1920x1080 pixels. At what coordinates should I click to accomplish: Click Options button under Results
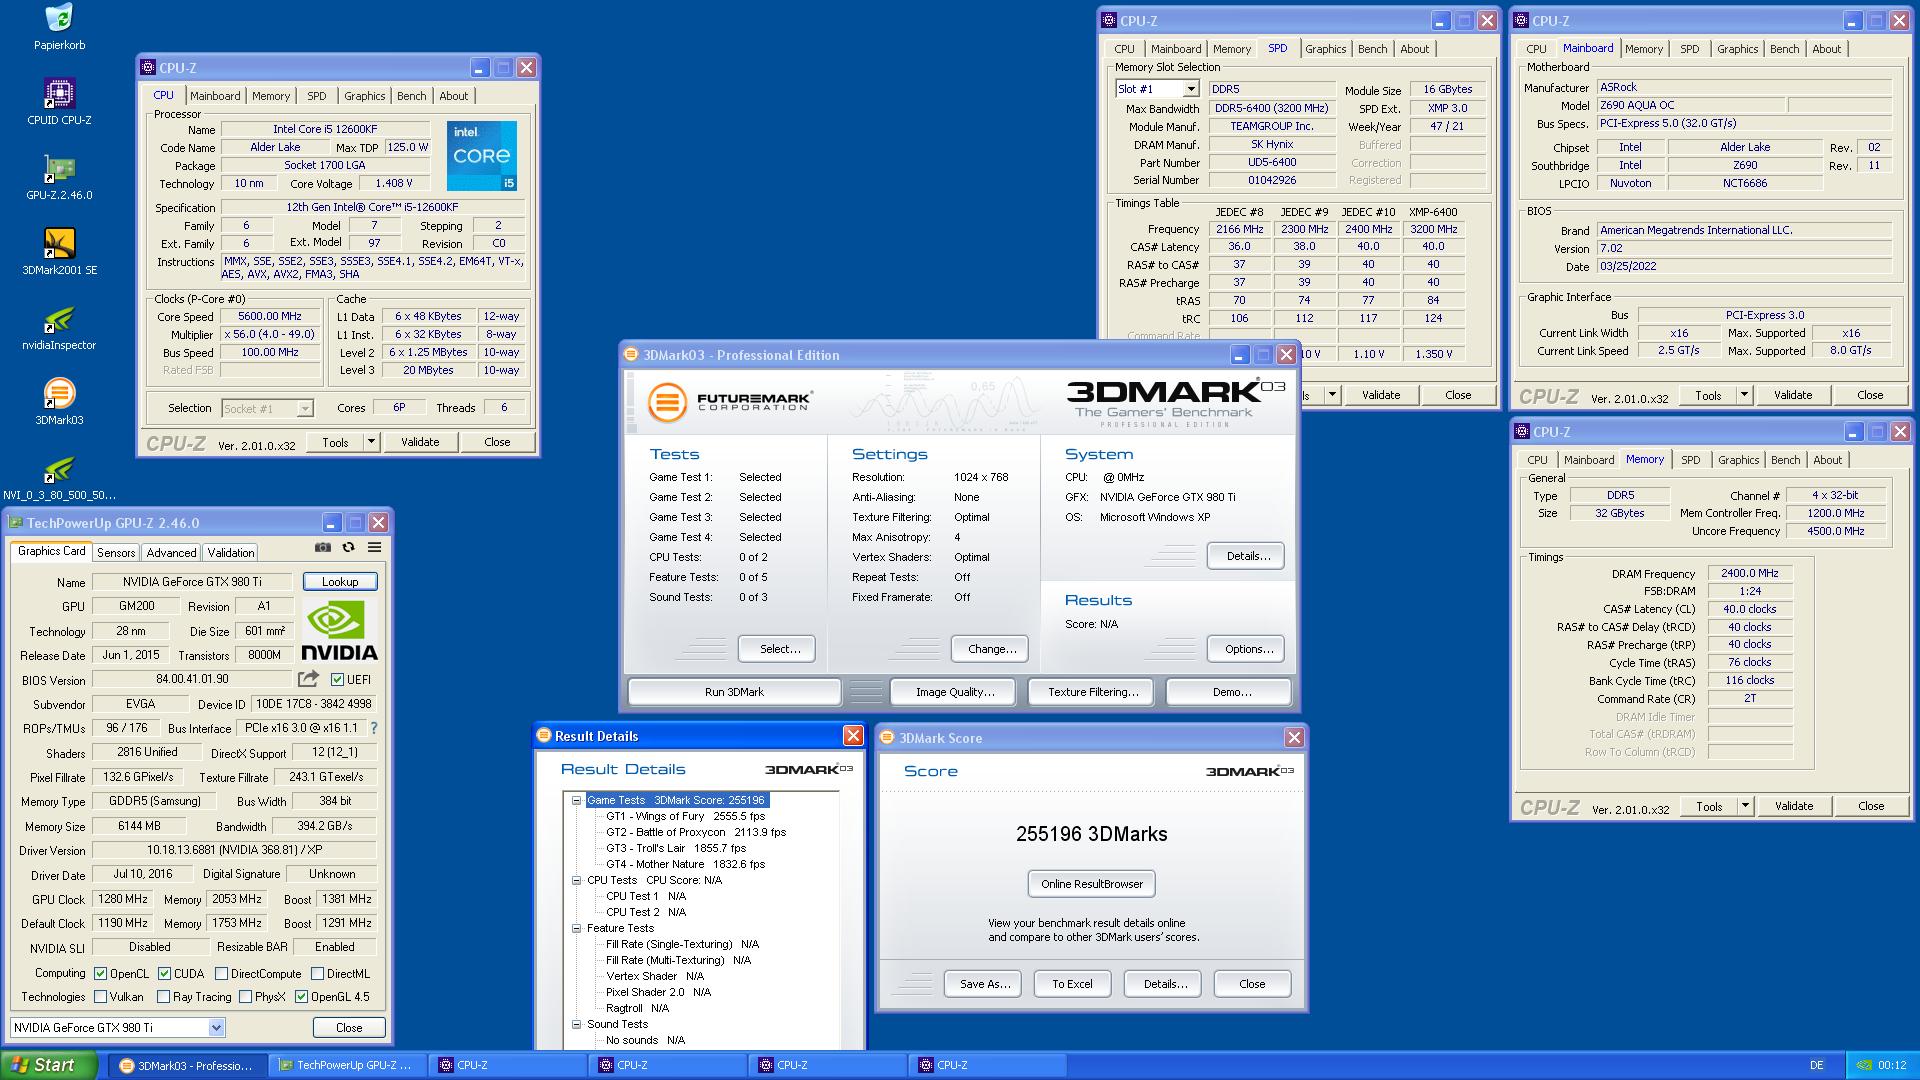(x=1248, y=649)
